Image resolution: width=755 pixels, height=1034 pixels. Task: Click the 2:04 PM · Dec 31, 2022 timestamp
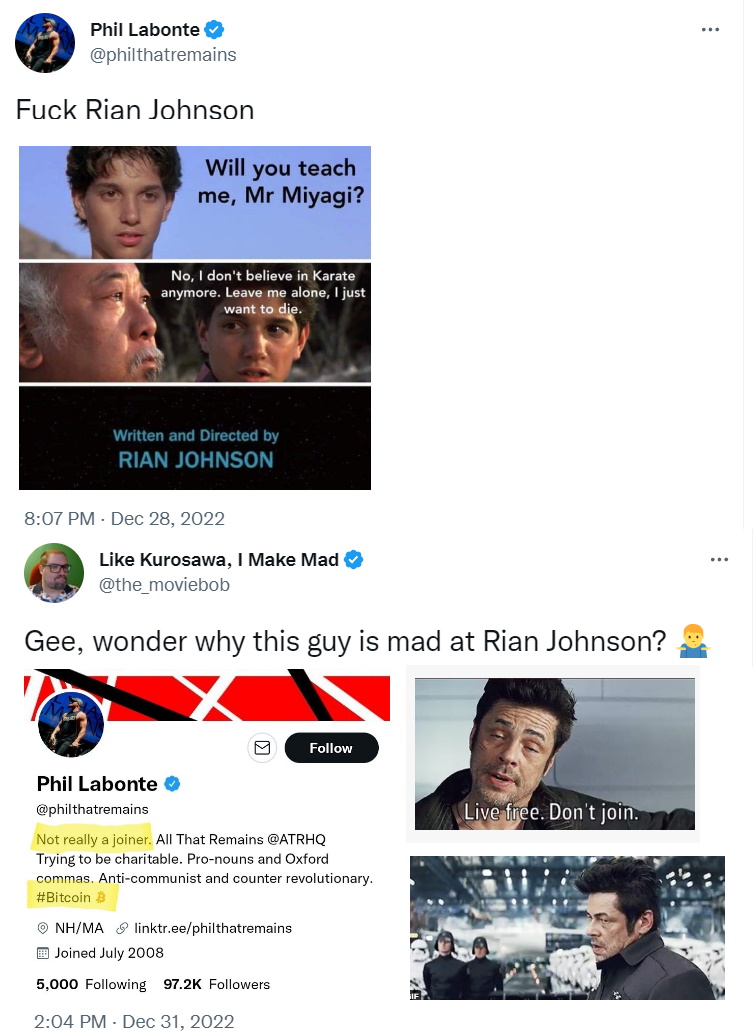point(134,1021)
